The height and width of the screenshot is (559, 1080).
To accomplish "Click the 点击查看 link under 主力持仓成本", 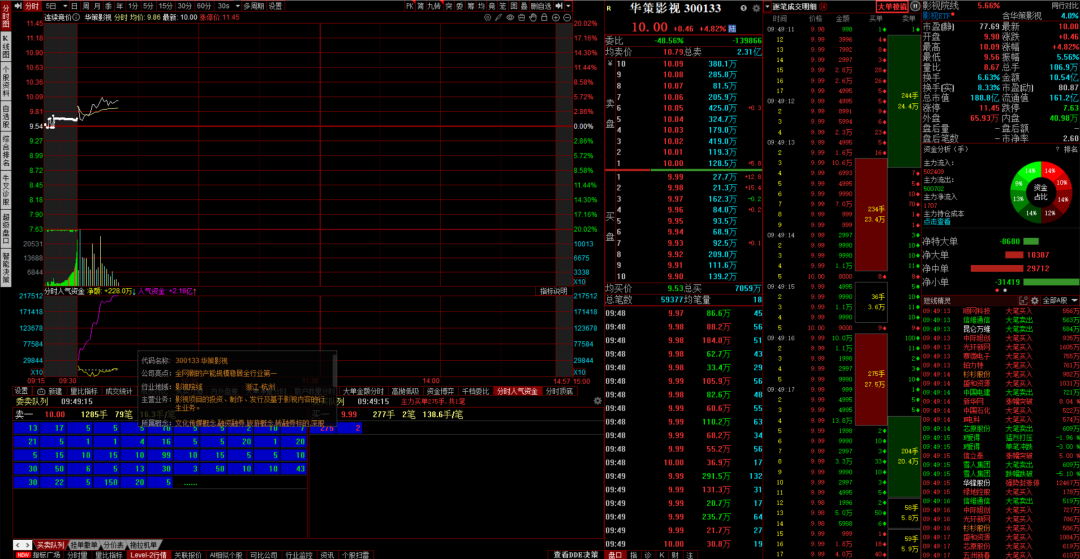I will pos(935,222).
